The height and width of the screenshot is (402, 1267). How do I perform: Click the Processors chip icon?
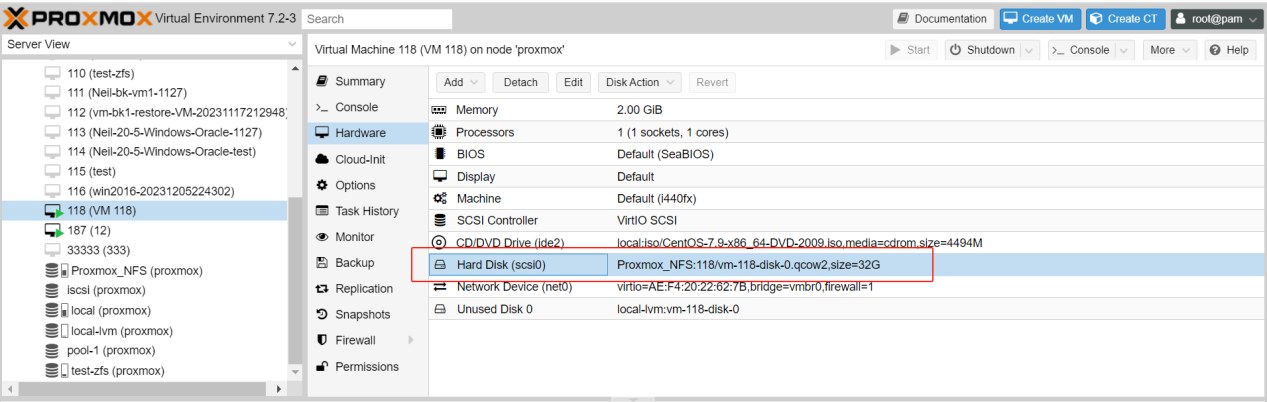(438, 132)
